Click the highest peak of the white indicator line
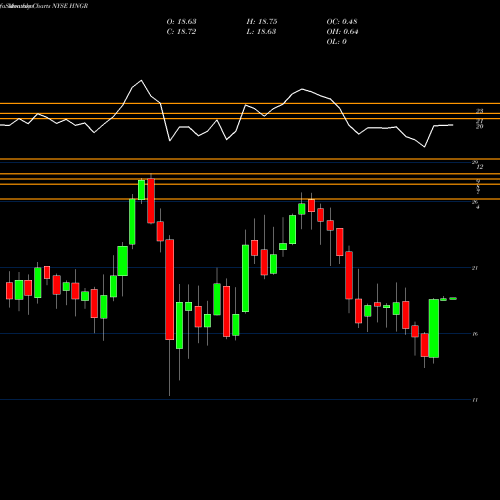The image size is (500, 500). tap(141, 80)
